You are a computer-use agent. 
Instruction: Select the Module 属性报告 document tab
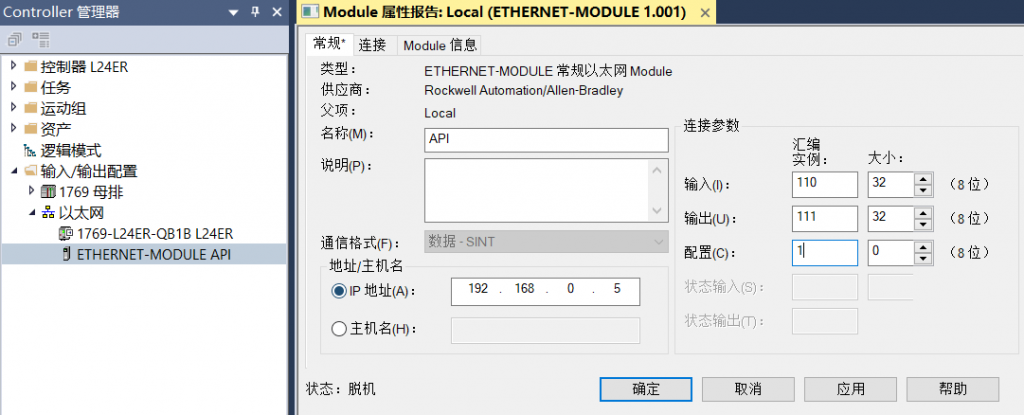click(x=506, y=12)
